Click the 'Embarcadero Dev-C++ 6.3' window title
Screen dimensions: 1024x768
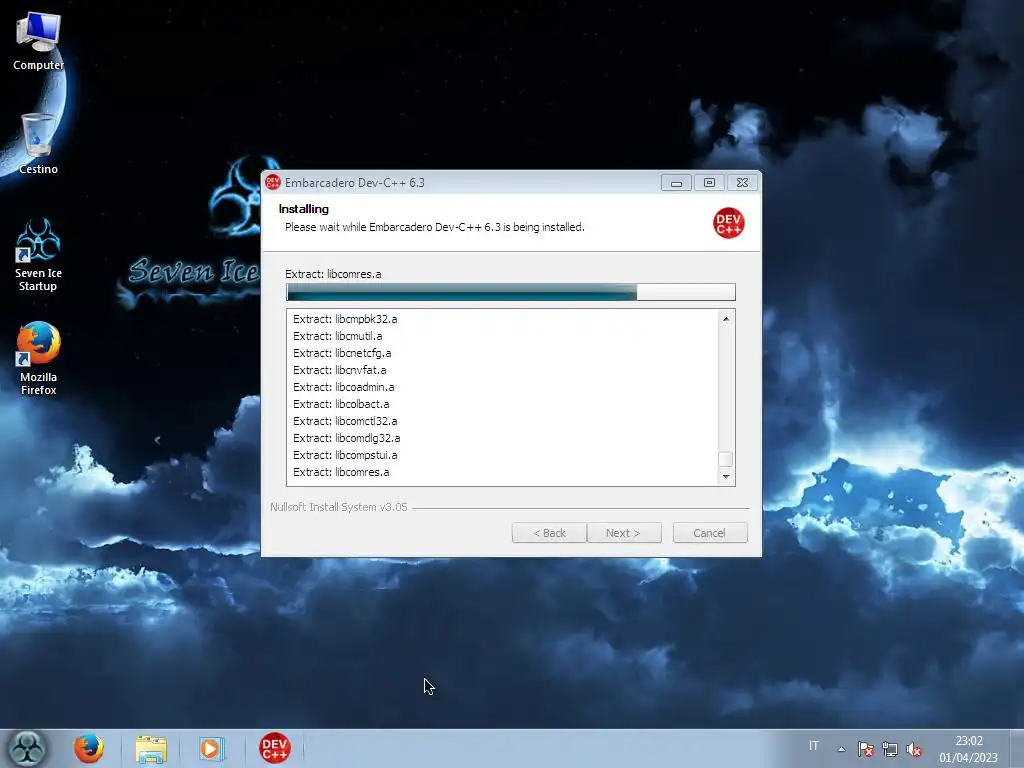[355, 183]
